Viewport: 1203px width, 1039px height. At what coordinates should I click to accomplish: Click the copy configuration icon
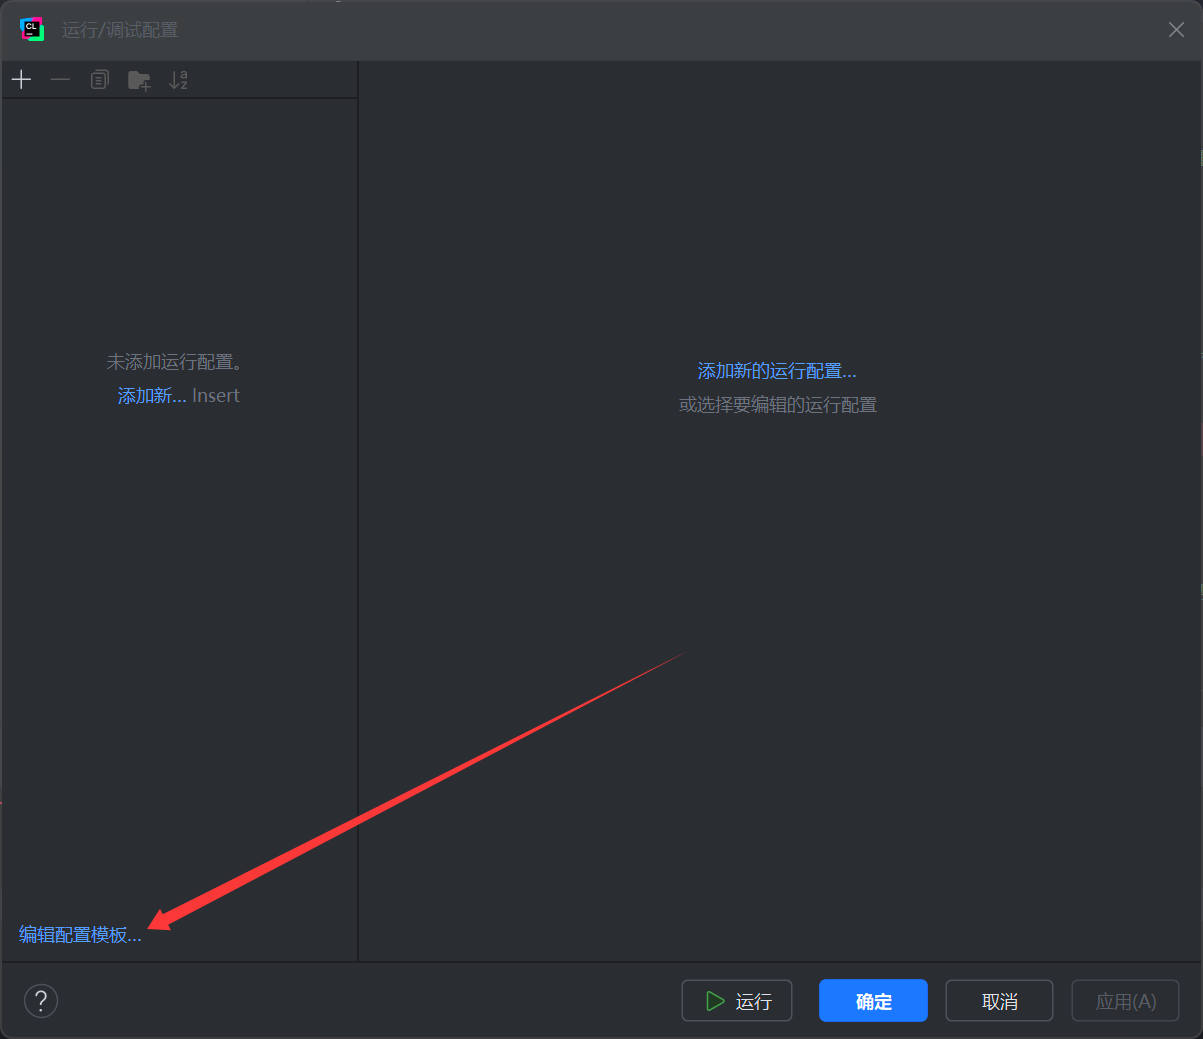click(x=99, y=80)
